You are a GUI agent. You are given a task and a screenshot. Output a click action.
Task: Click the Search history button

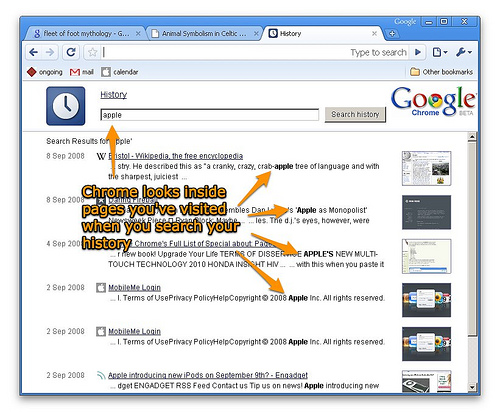[355, 115]
